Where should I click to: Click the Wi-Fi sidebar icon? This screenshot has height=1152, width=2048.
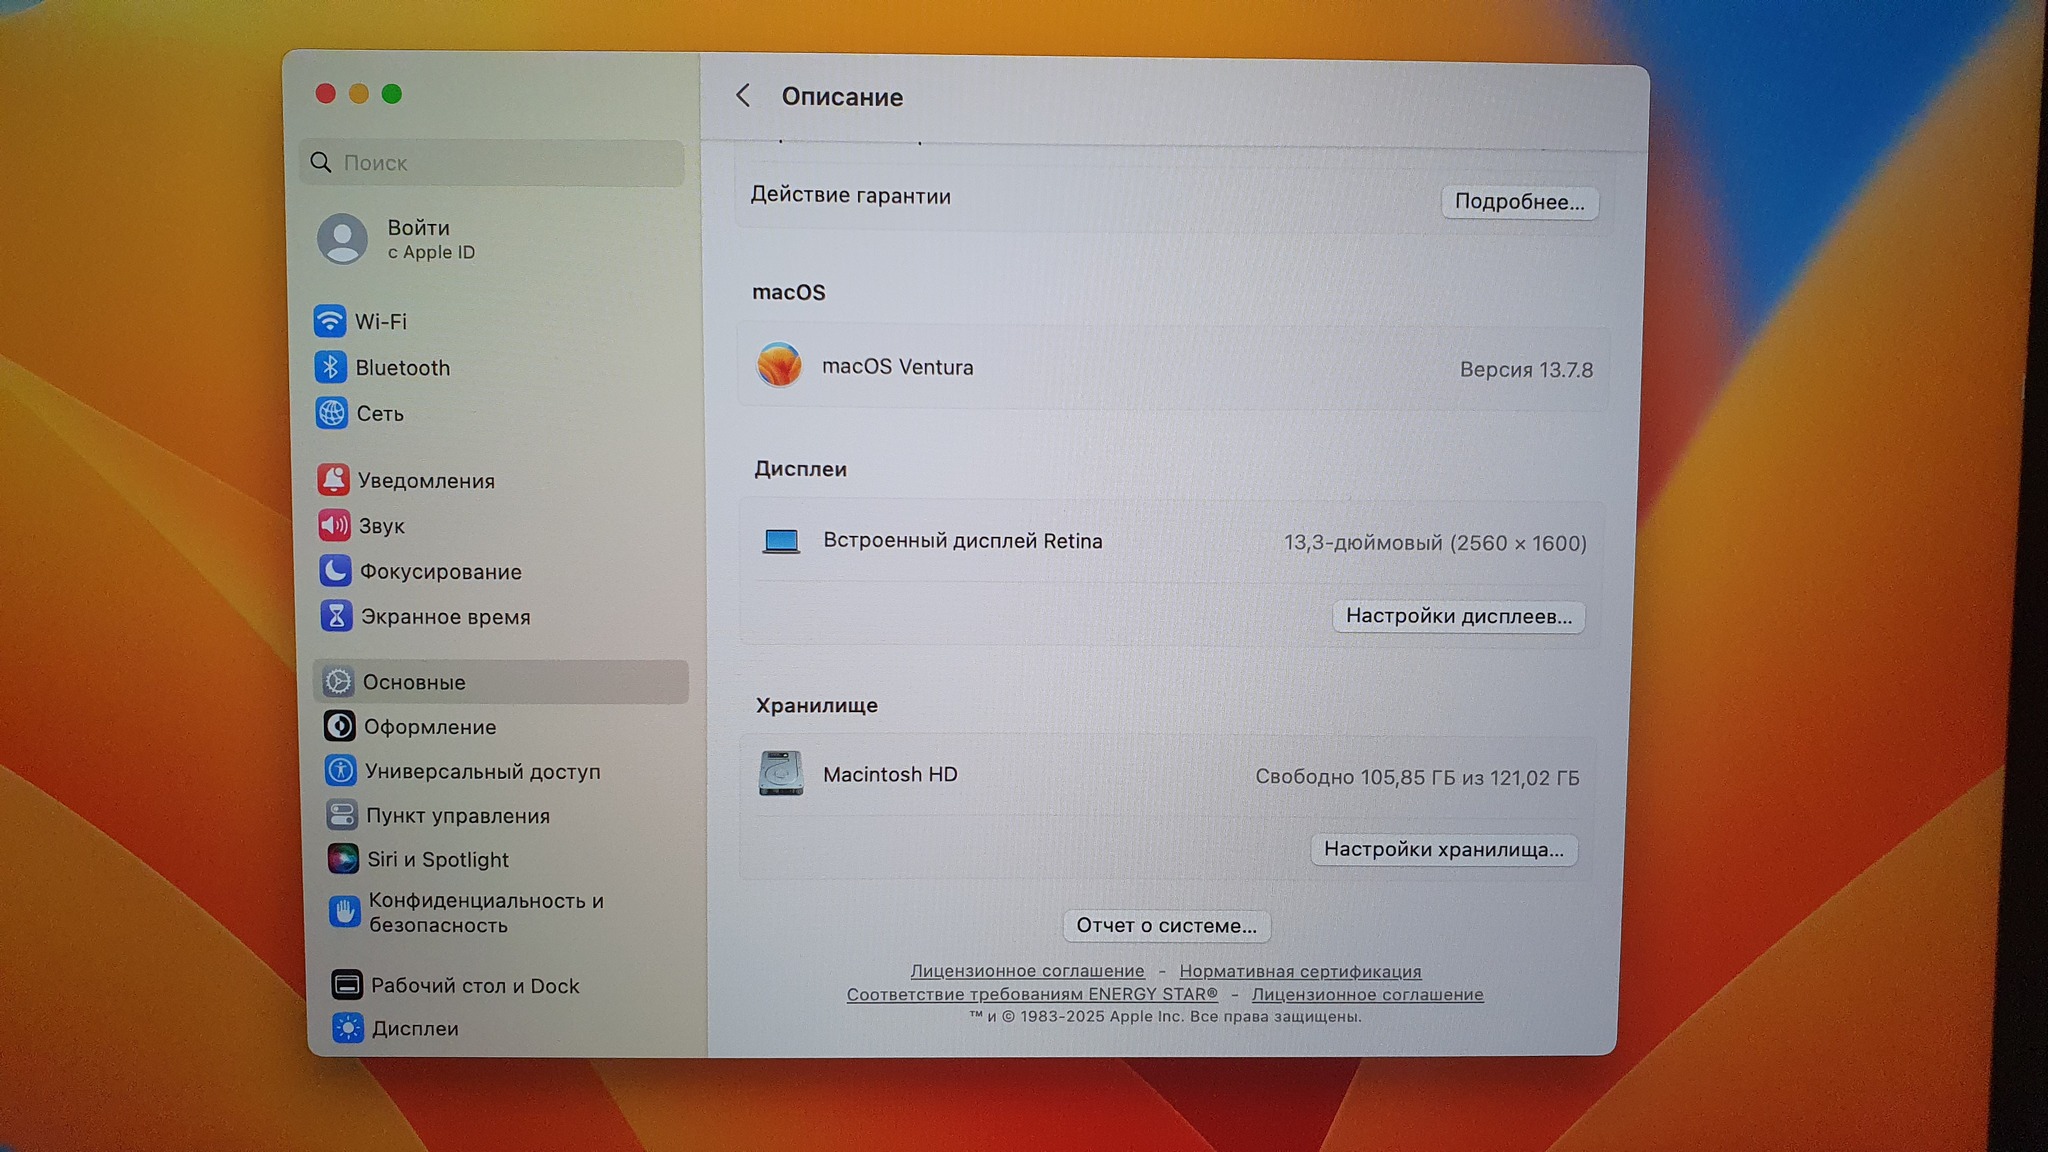[x=329, y=321]
